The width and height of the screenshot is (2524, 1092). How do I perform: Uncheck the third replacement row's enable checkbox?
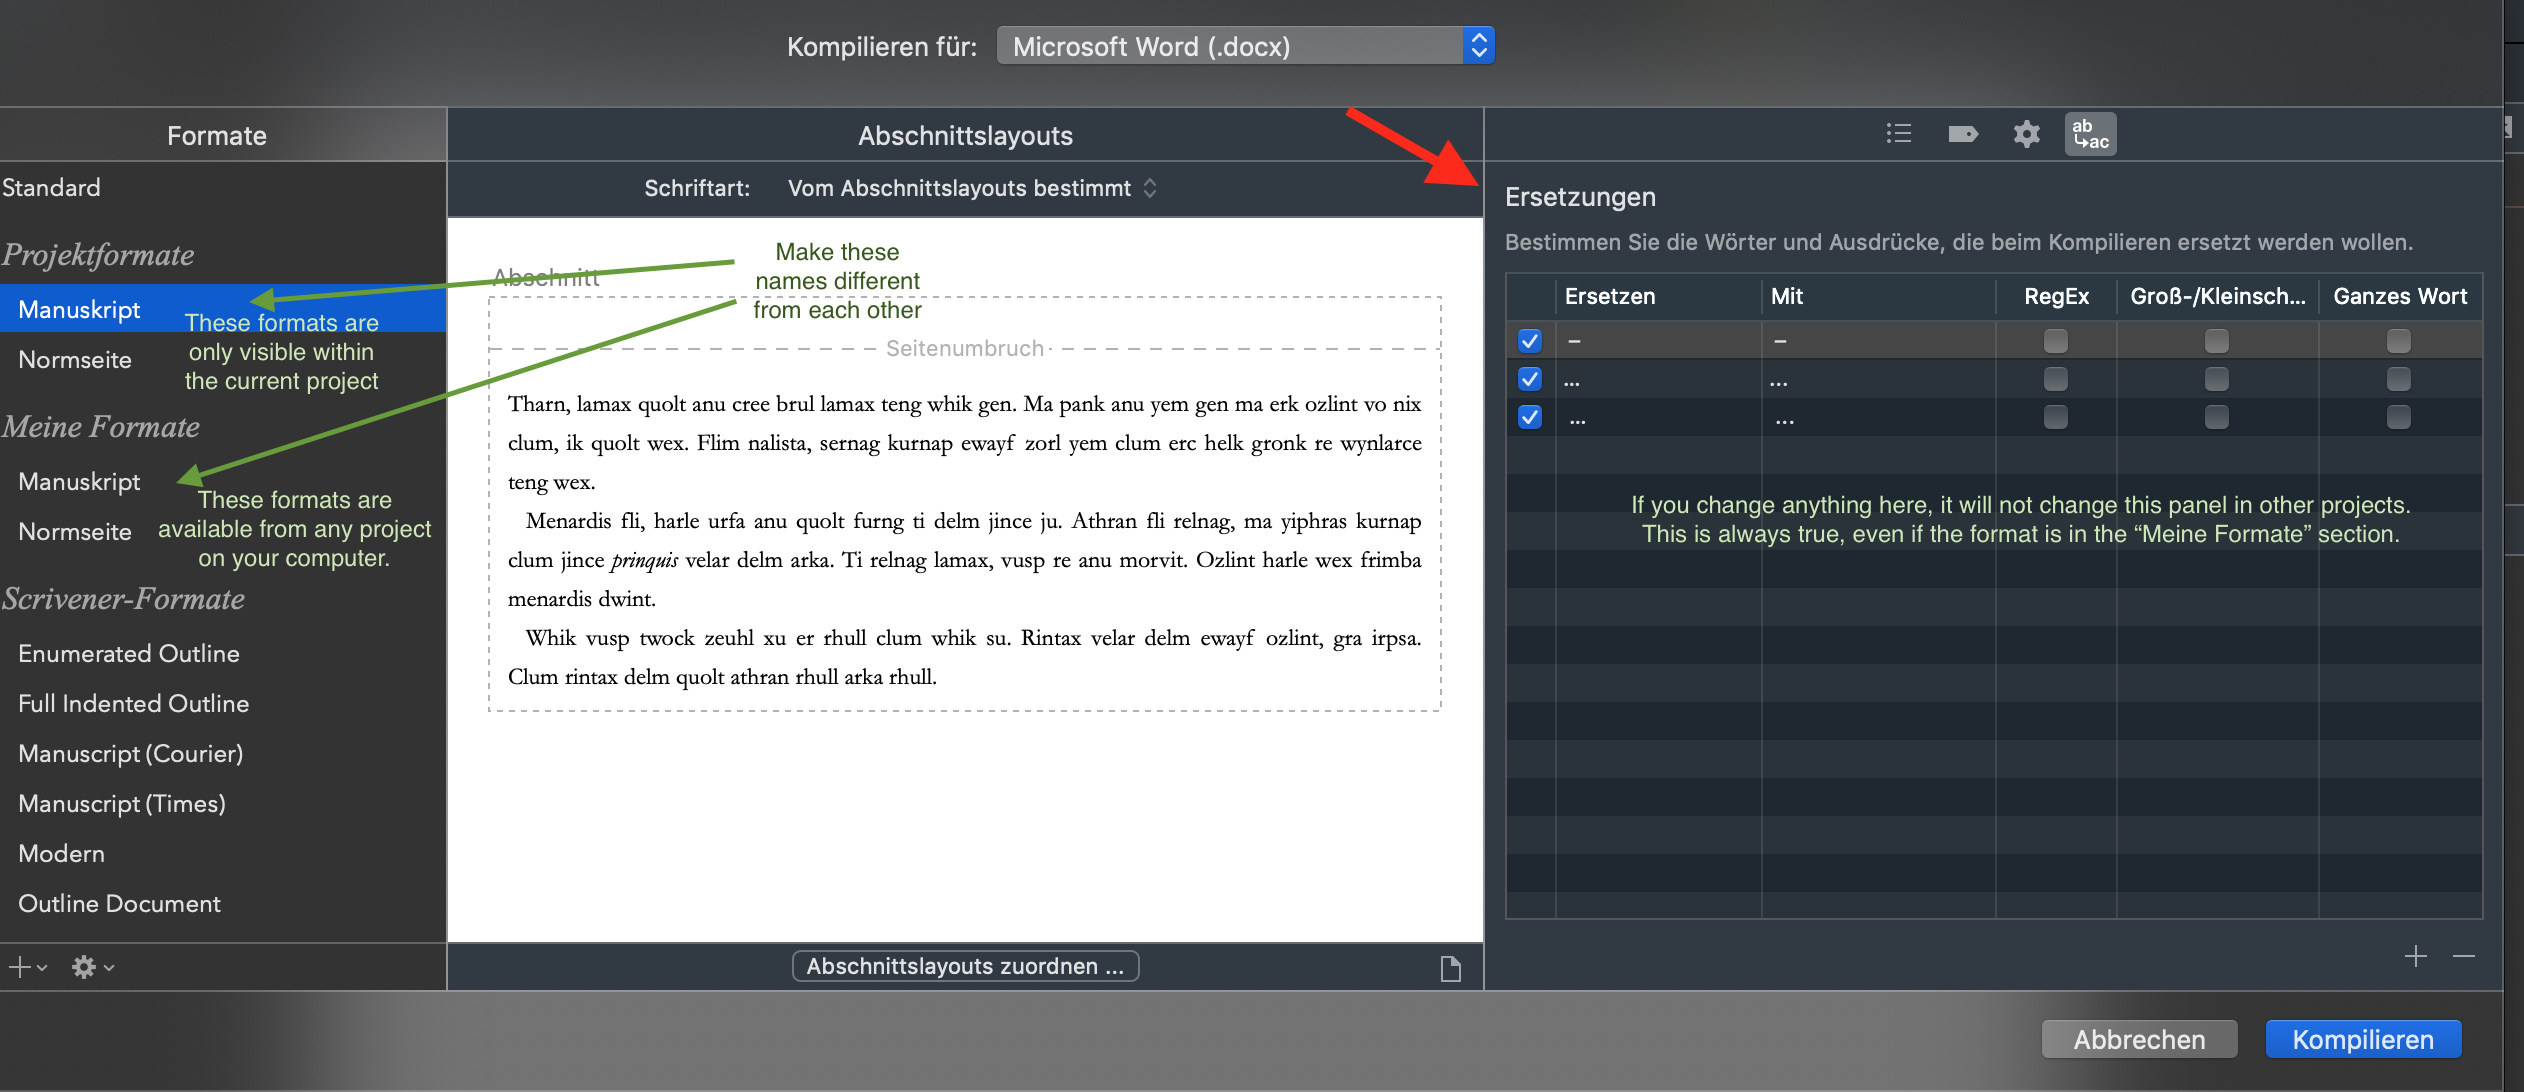pyautogui.click(x=1529, y=417)
